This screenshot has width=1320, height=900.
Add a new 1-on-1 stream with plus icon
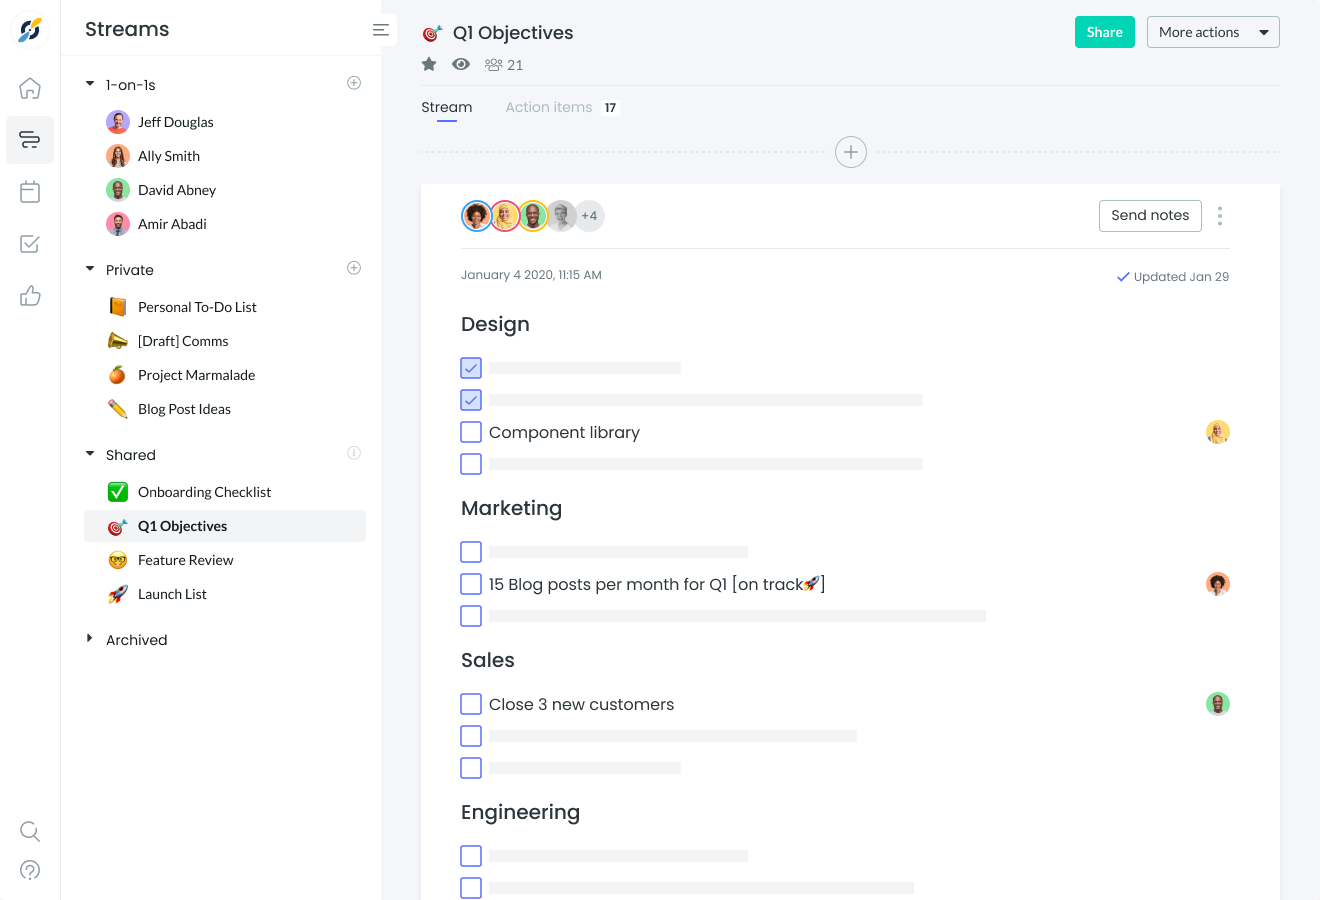tap(354, 83)
